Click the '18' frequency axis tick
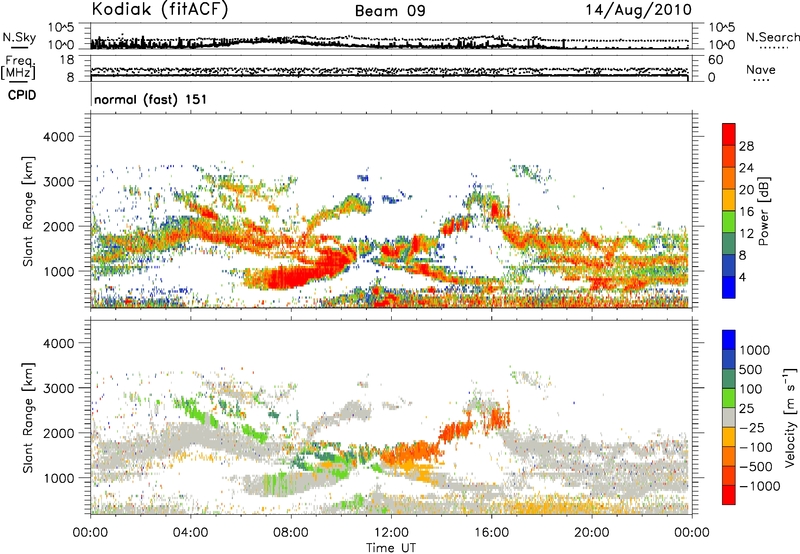Viewport: 800px width, 554px height. pyautogui.click(x=67, y=60)
